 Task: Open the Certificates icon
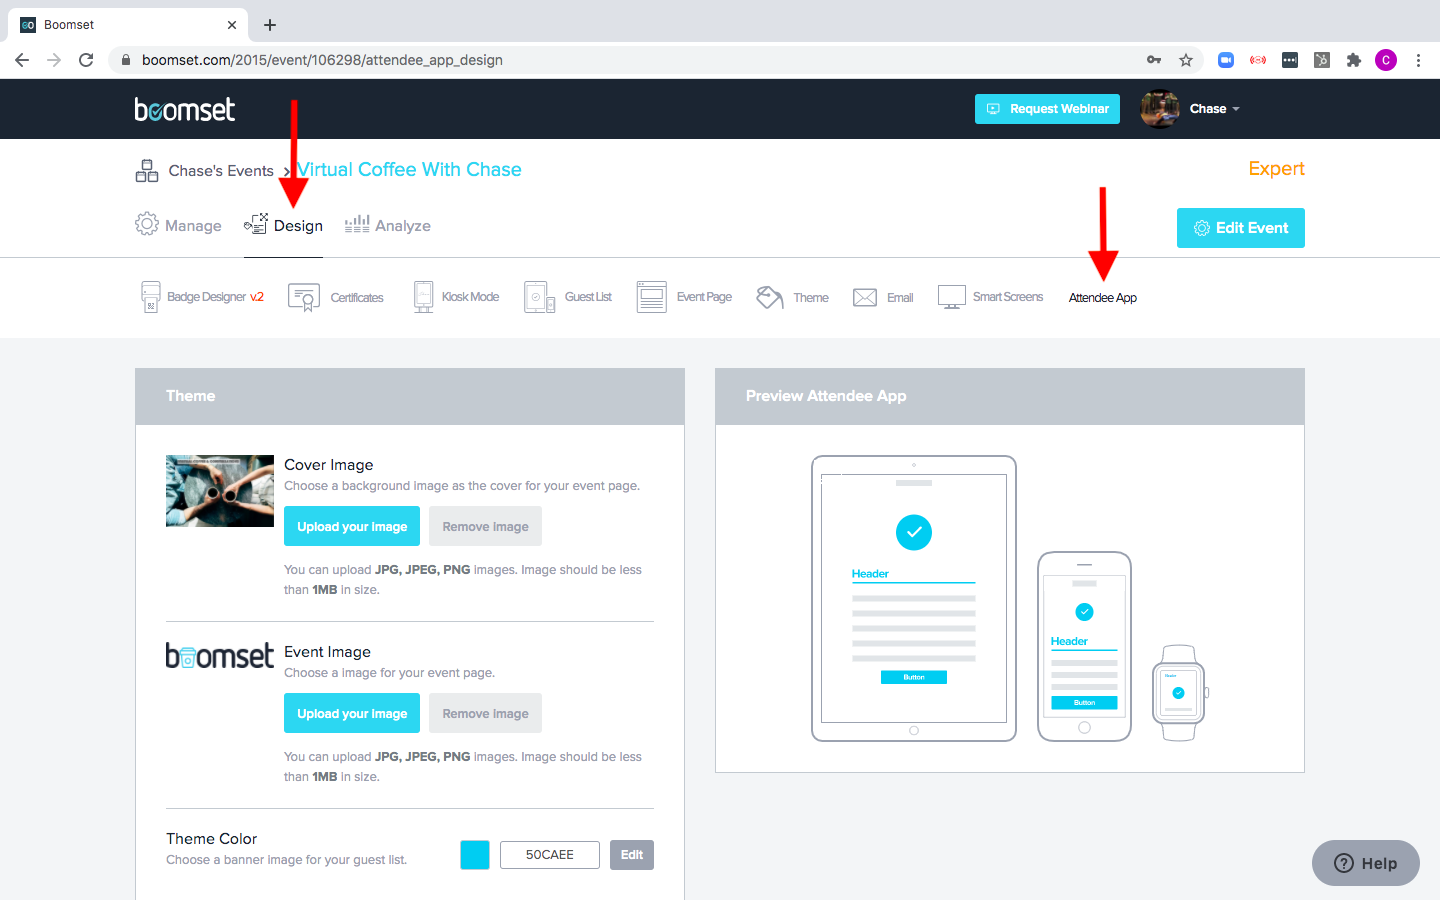pyautogui.click(x=304, y=297)
